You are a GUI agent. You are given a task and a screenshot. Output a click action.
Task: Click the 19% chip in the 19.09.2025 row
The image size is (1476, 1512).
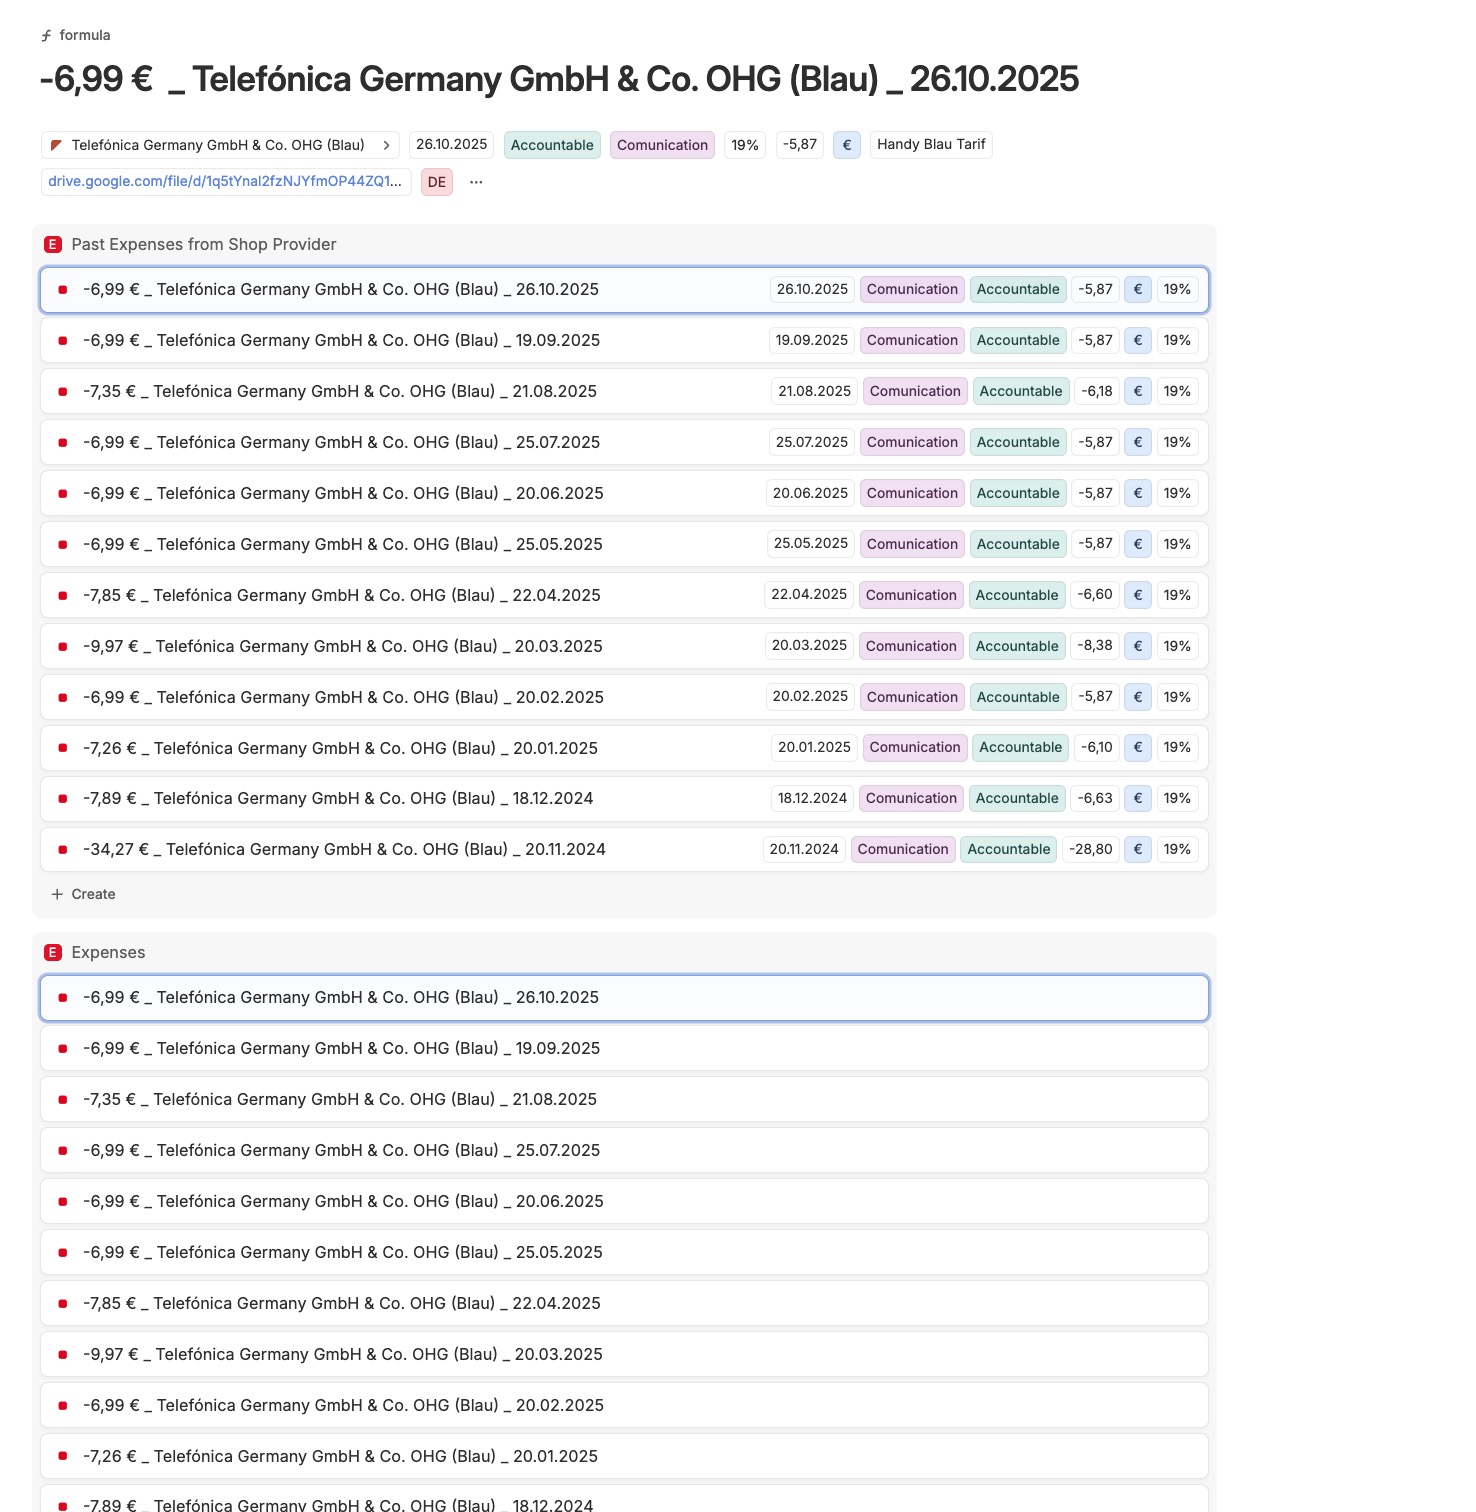[1177, 341]
